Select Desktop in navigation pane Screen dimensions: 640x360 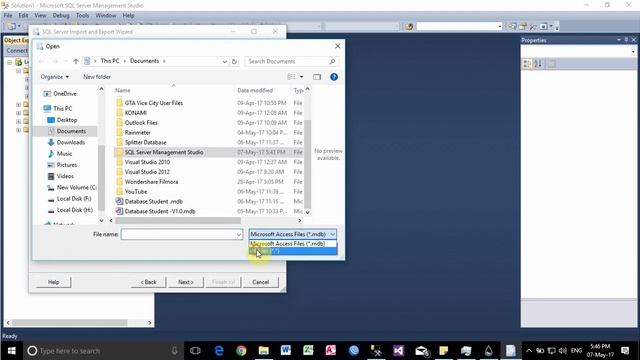pyautogui.click(x=67, y=120)
